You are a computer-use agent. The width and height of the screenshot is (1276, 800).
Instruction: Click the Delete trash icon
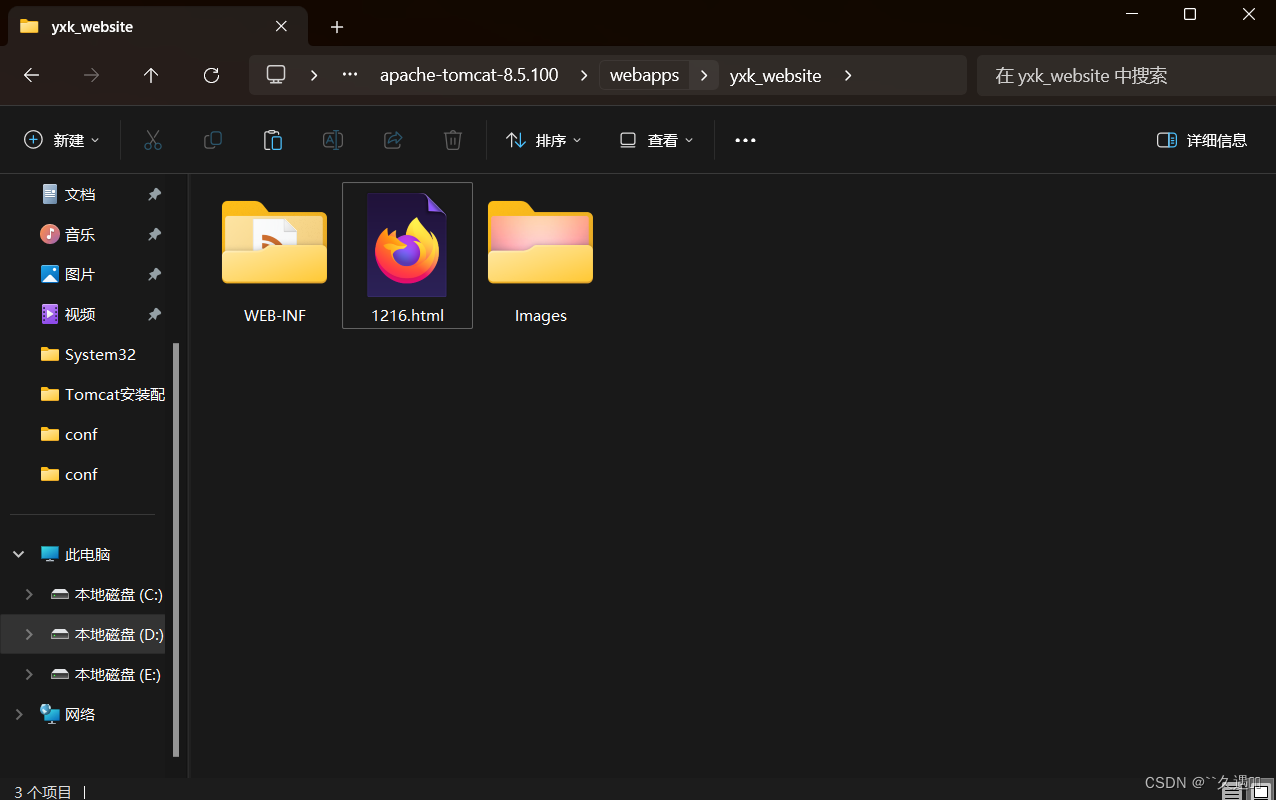pyautogui.click(x=453, y=141)
